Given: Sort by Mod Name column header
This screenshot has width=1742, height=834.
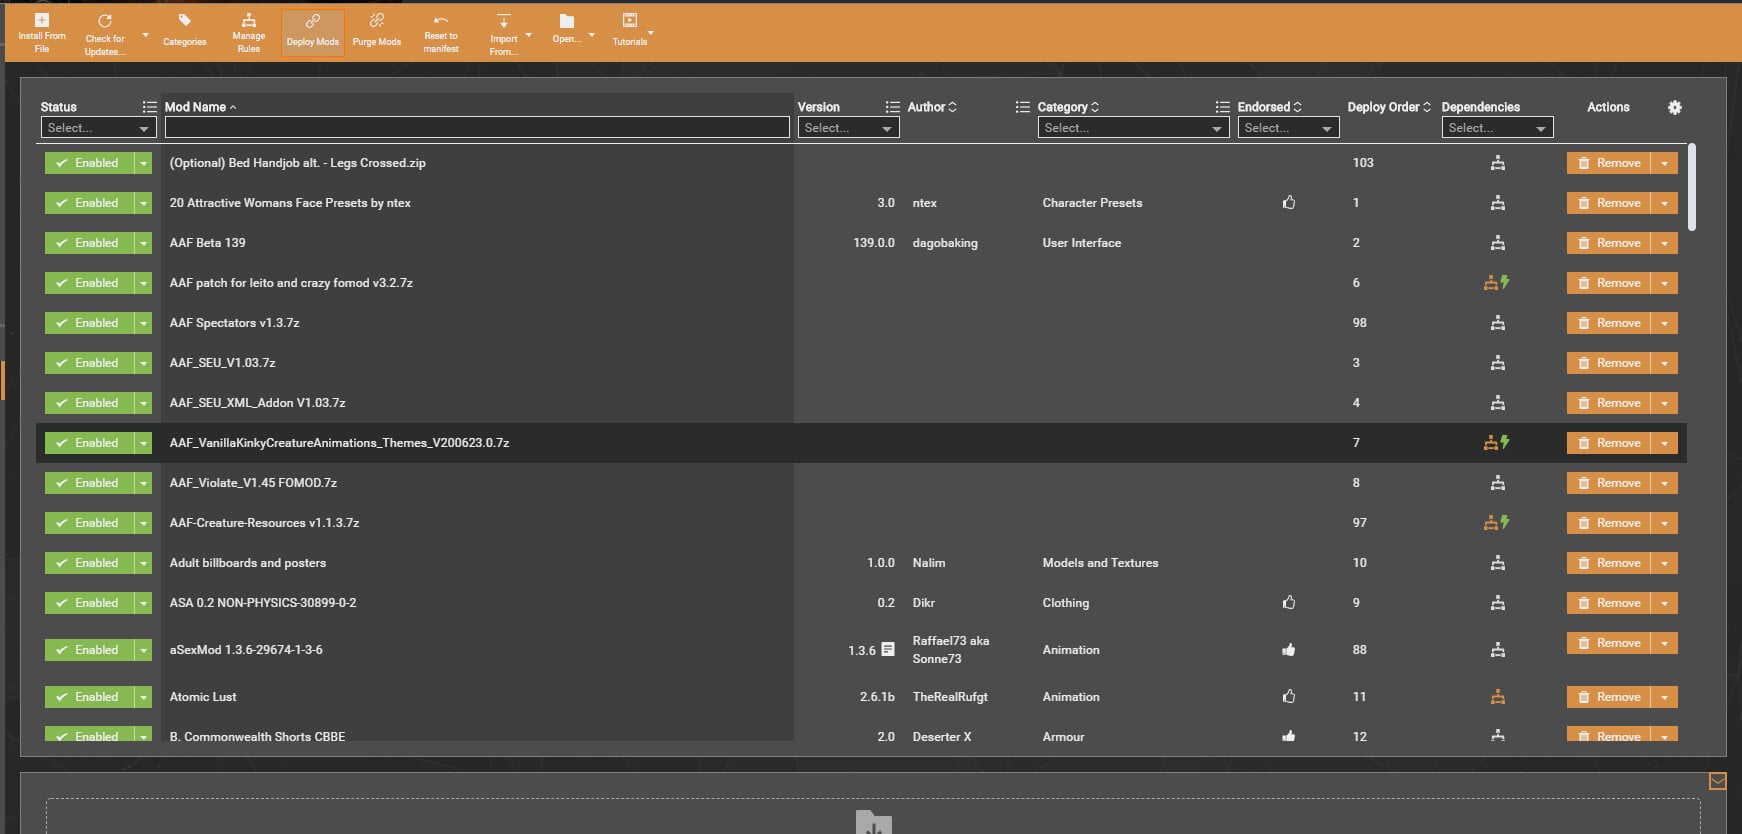Looking at the screenshot, I should [200, 107].
